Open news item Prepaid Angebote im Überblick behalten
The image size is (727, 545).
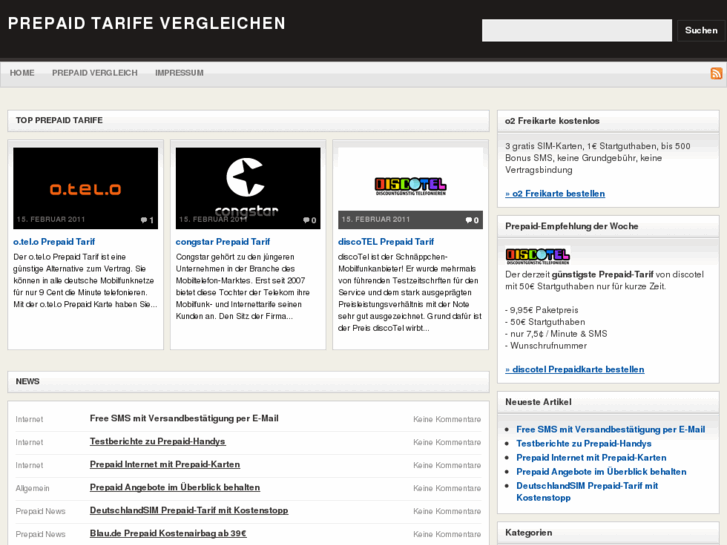tap(175, 487)
